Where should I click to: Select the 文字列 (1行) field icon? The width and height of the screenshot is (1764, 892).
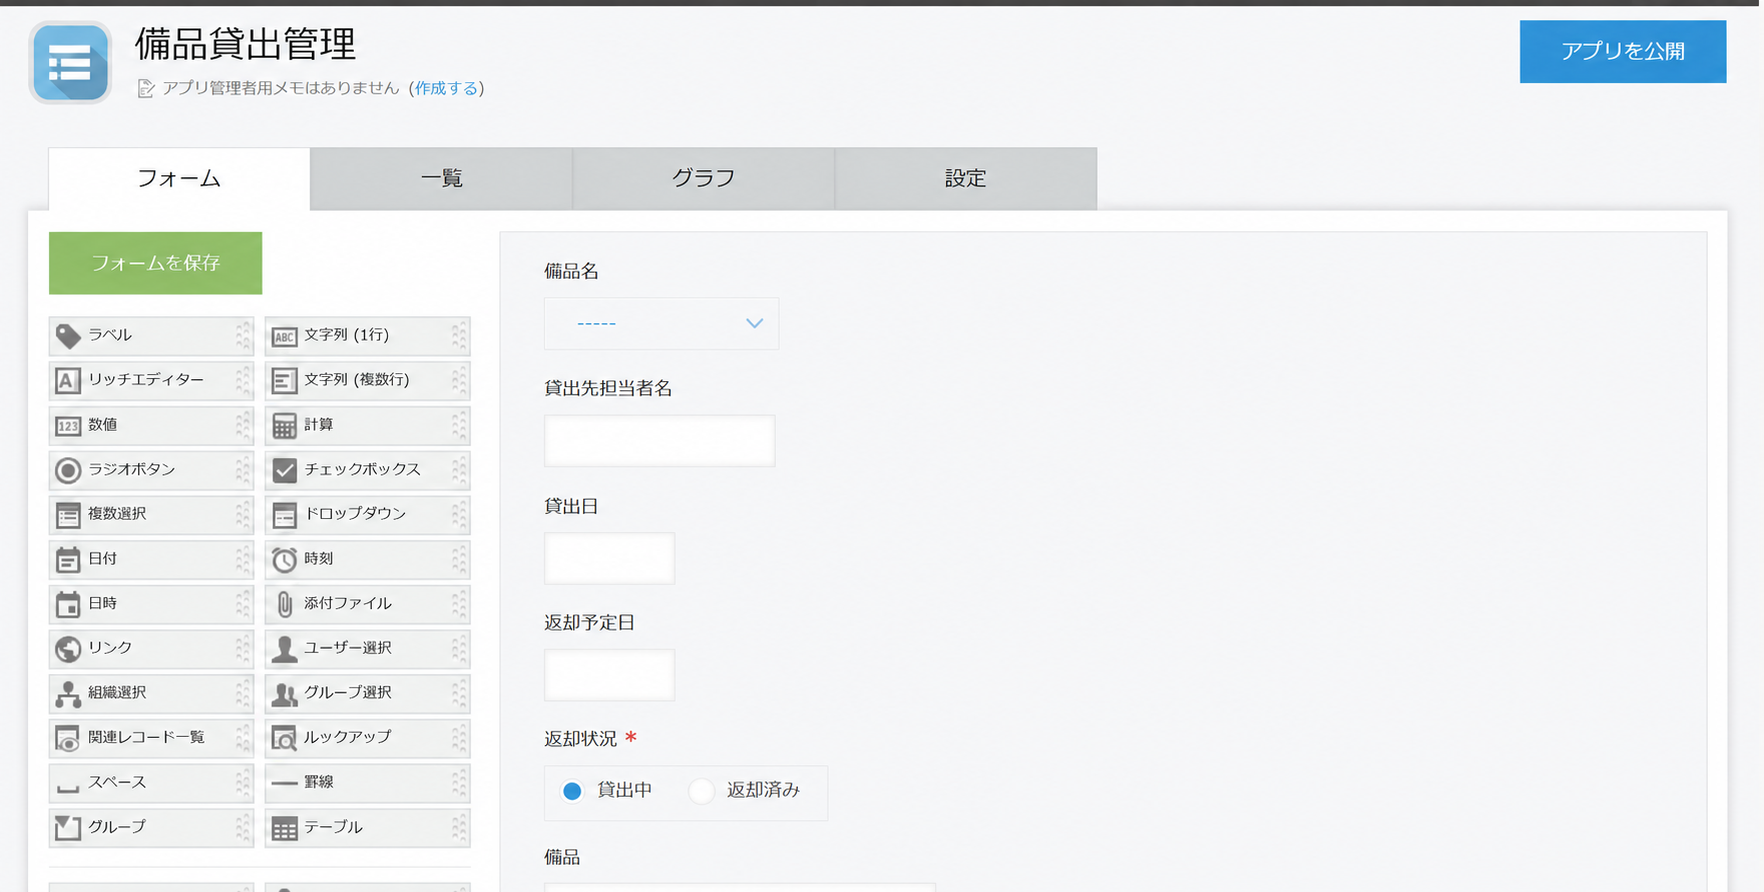point(284,336)
